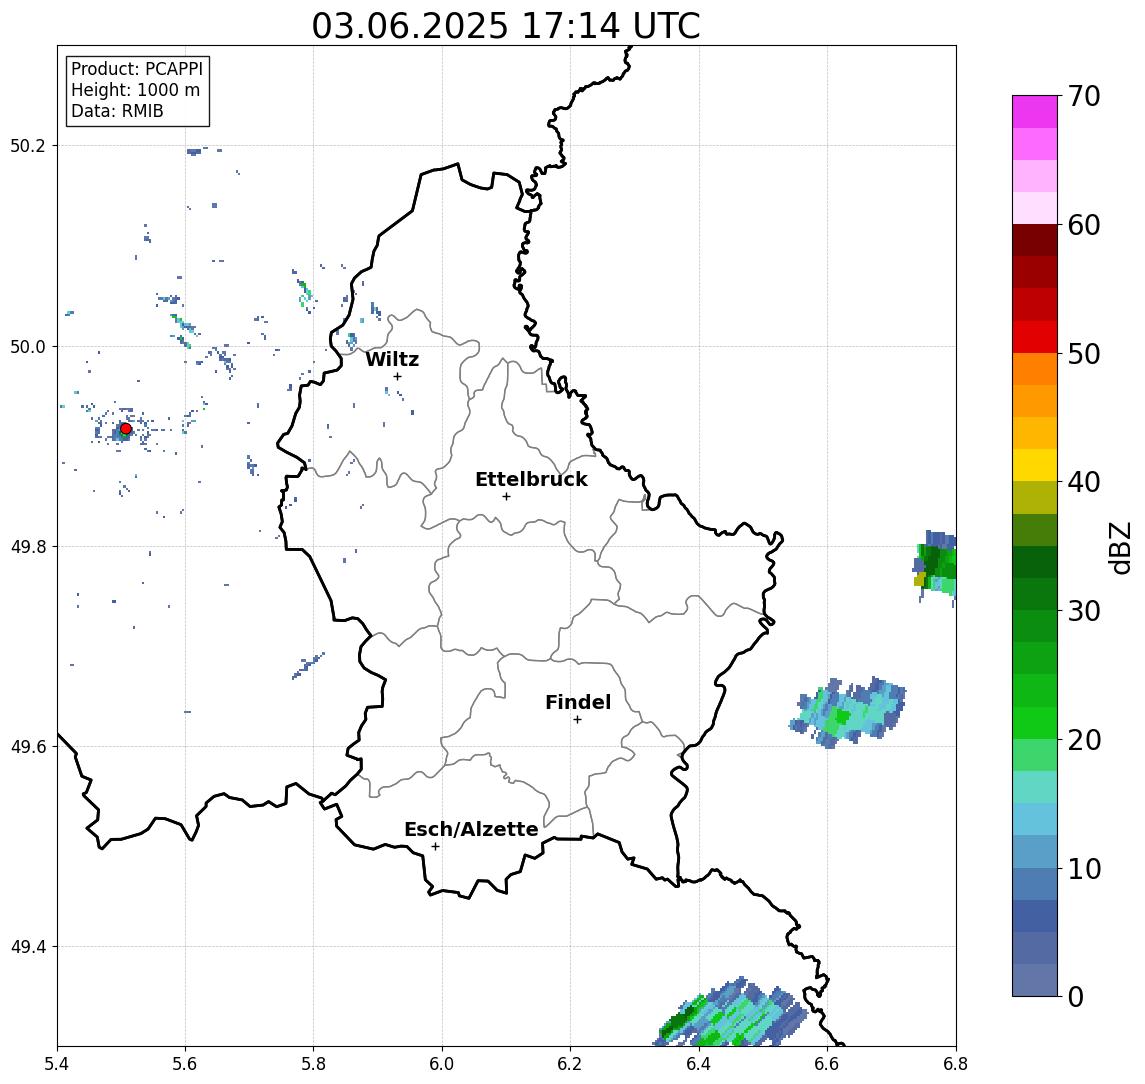The image size is (1145, 1084).
Task: Click the Esch/Alzette label
Action: pyautogui.click(x=471, y=829)
